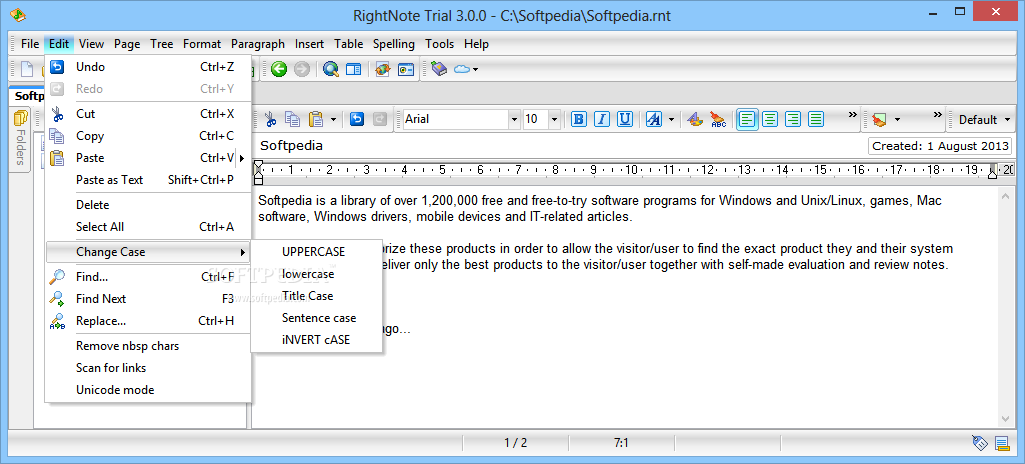The height and width of the screenshot is (464, 1025).
Task: Choose Find... from the Edit menu
Action: coord(148,277)
